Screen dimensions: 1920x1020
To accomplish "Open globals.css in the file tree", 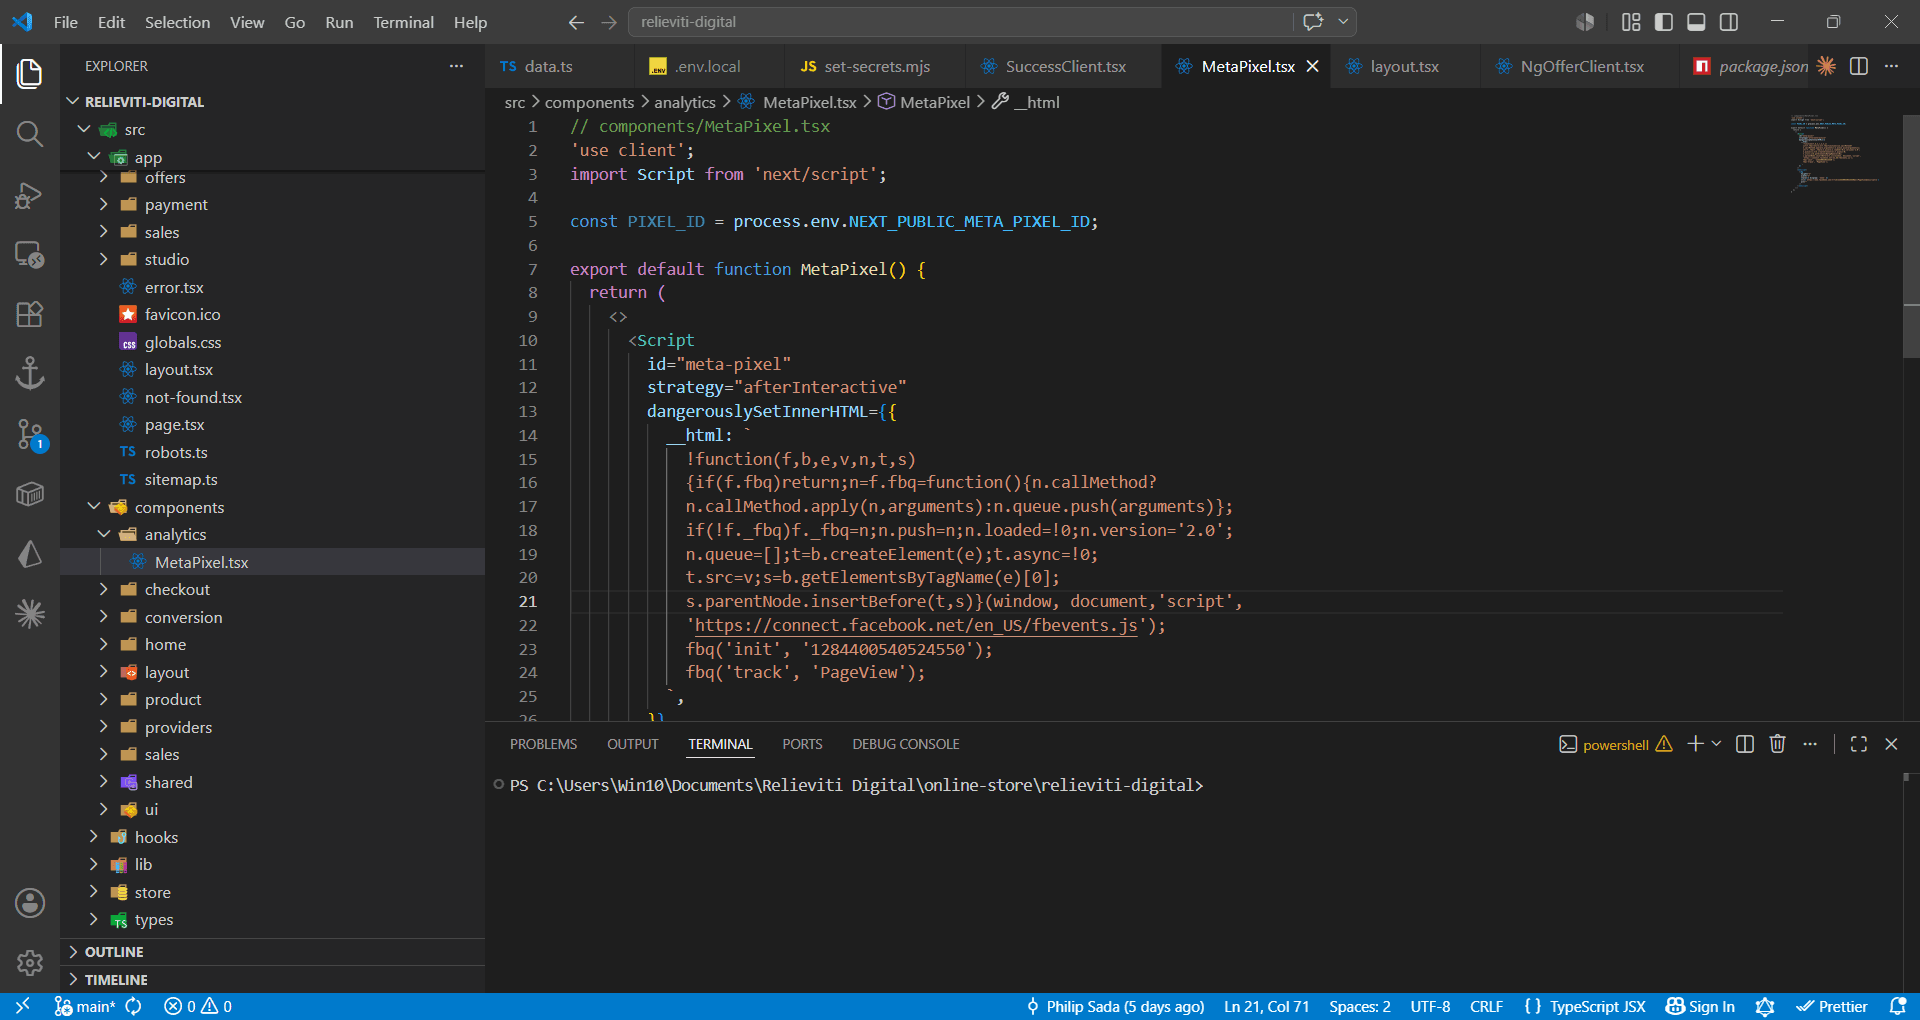I will (x=183, y=342).
